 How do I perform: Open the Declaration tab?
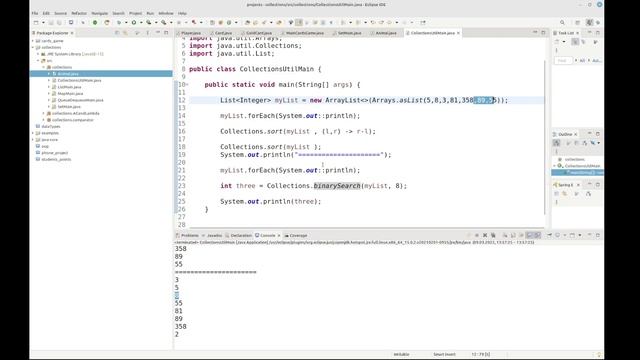(x=241, y=235)
